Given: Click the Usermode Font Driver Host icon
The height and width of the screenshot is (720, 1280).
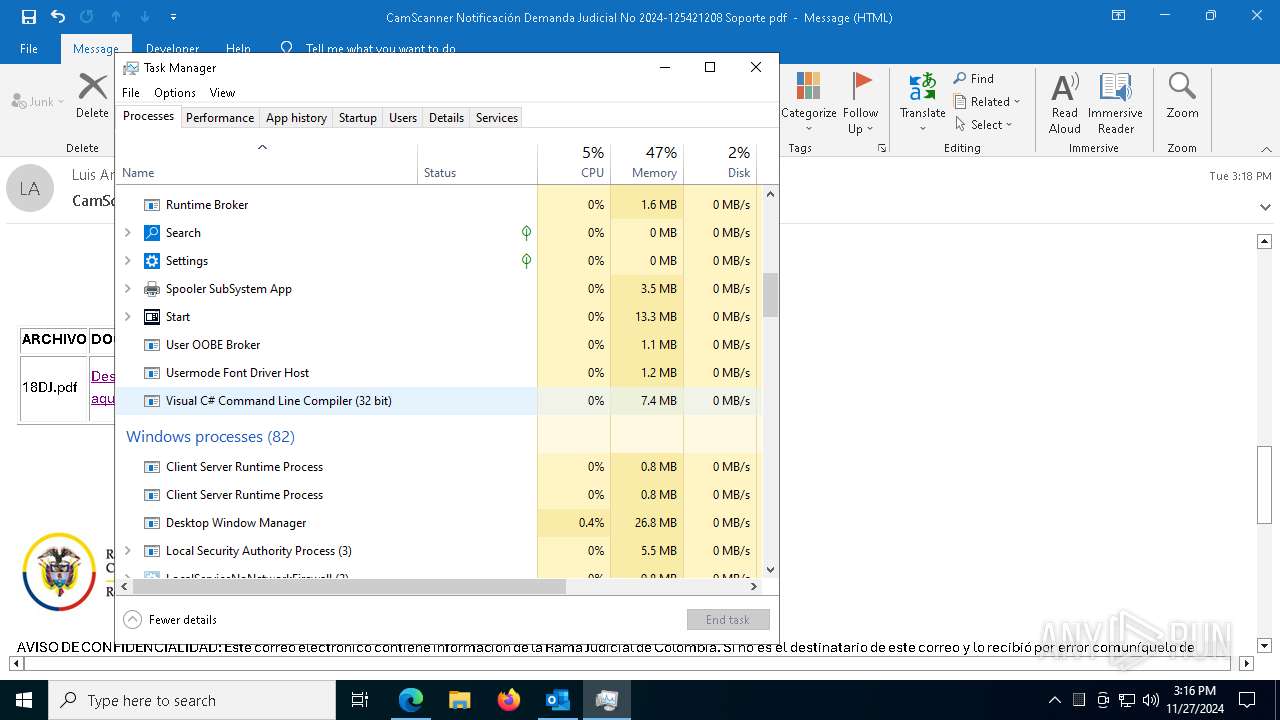Looking at the screenshot, I should pos(152,373).
